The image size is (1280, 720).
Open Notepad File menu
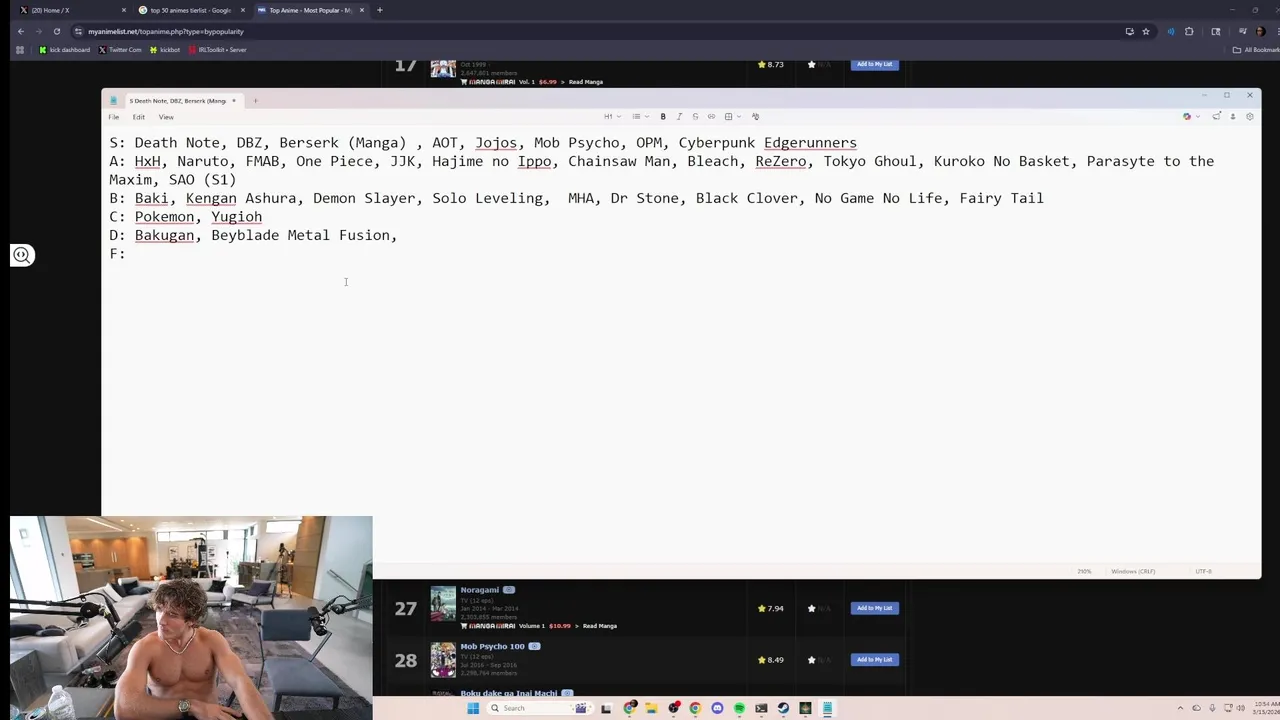114,117
